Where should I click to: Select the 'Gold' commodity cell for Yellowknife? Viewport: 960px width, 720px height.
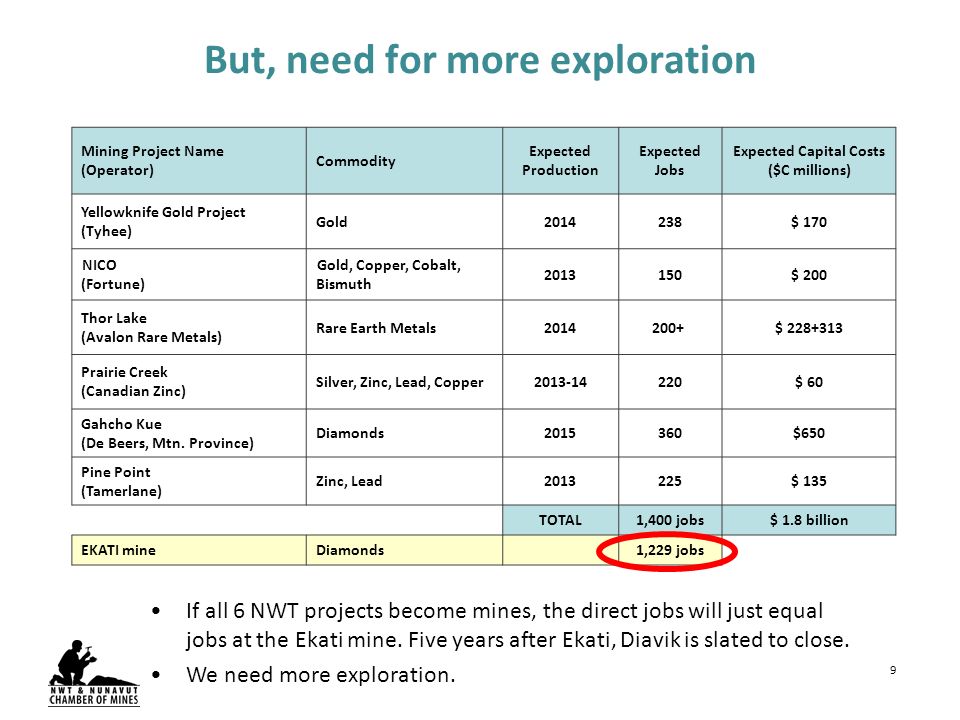tap(404, 222)
